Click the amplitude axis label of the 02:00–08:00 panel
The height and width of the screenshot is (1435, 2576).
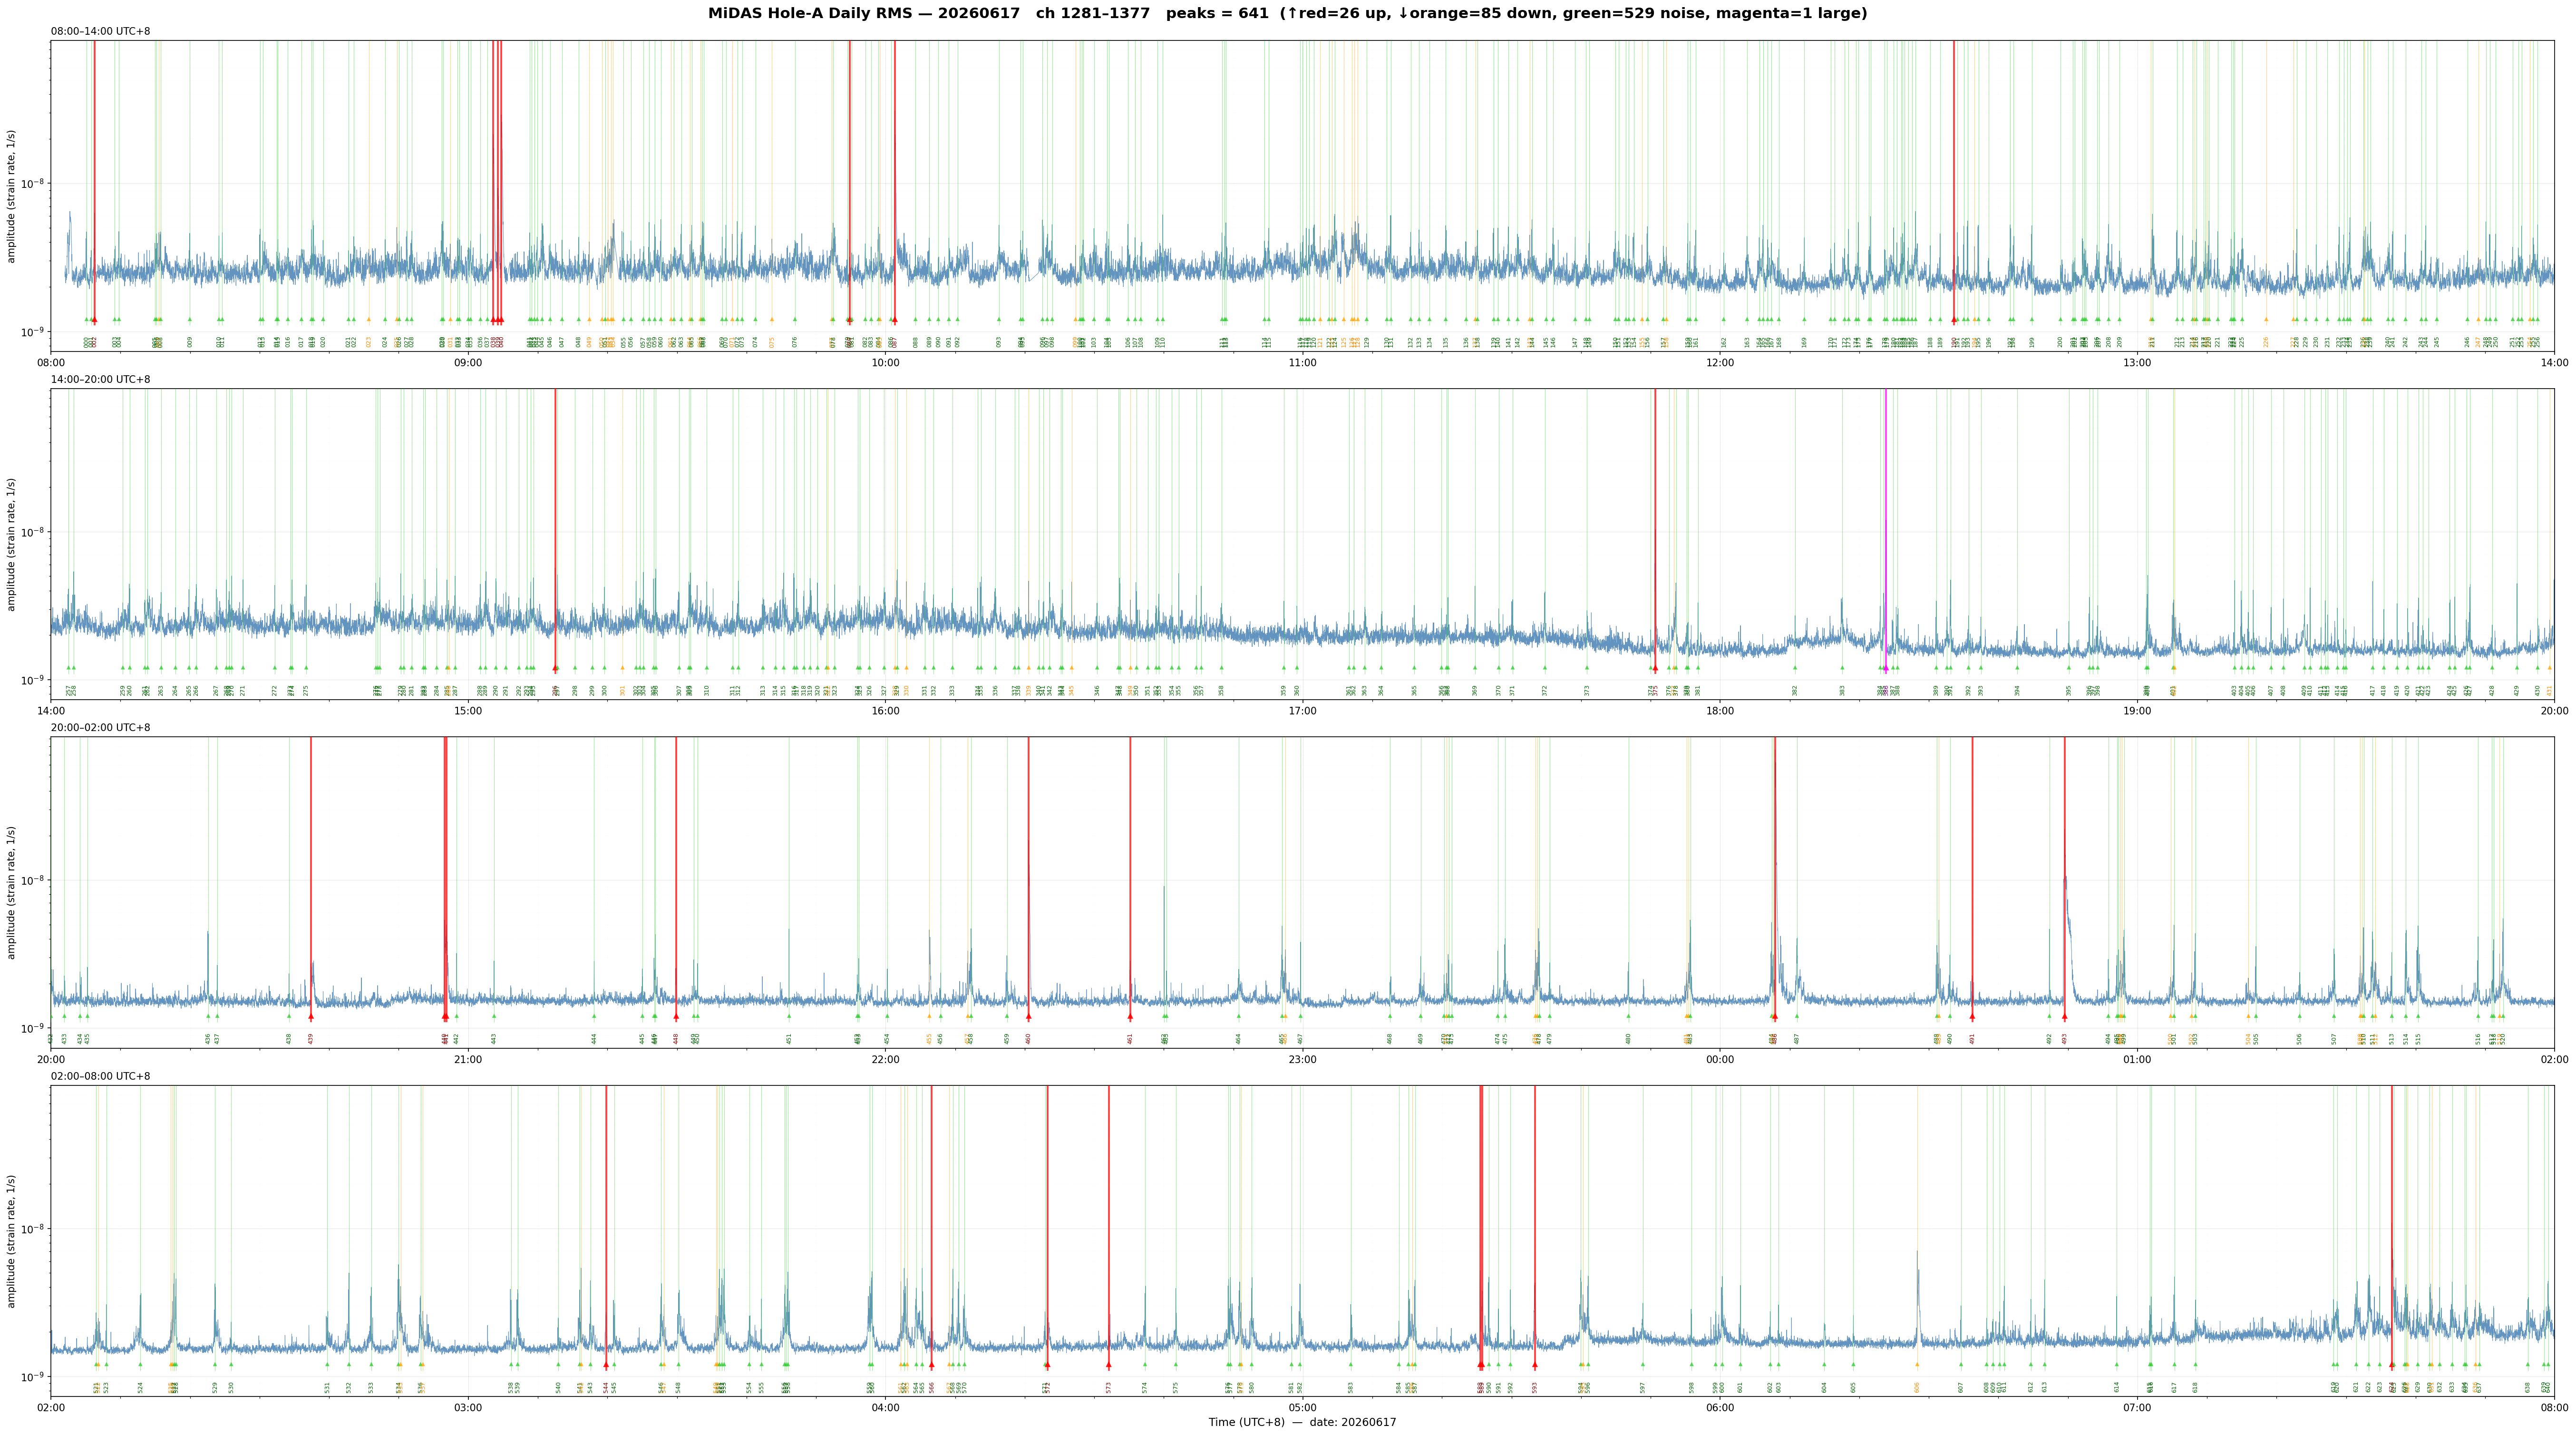(x=11, y=1240)
